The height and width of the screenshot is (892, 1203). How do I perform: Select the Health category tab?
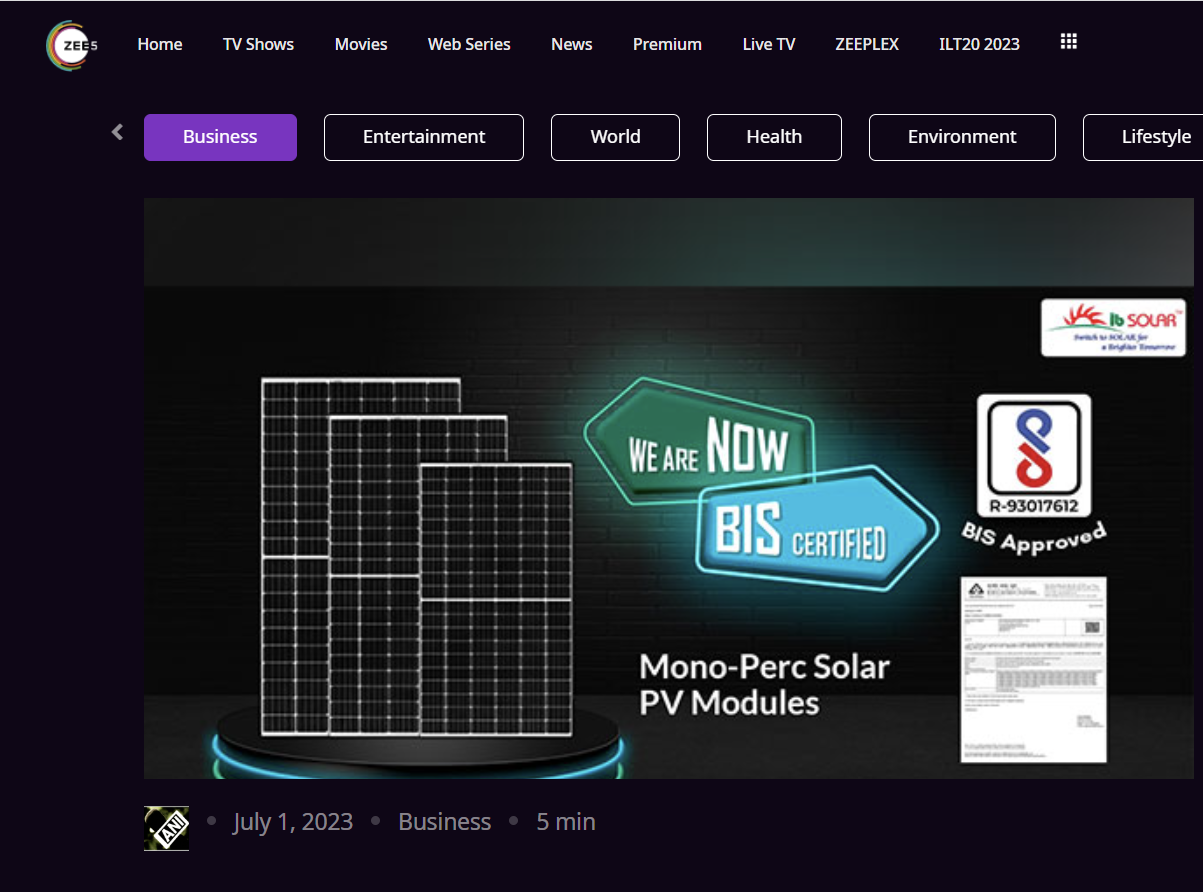[774, 137]
